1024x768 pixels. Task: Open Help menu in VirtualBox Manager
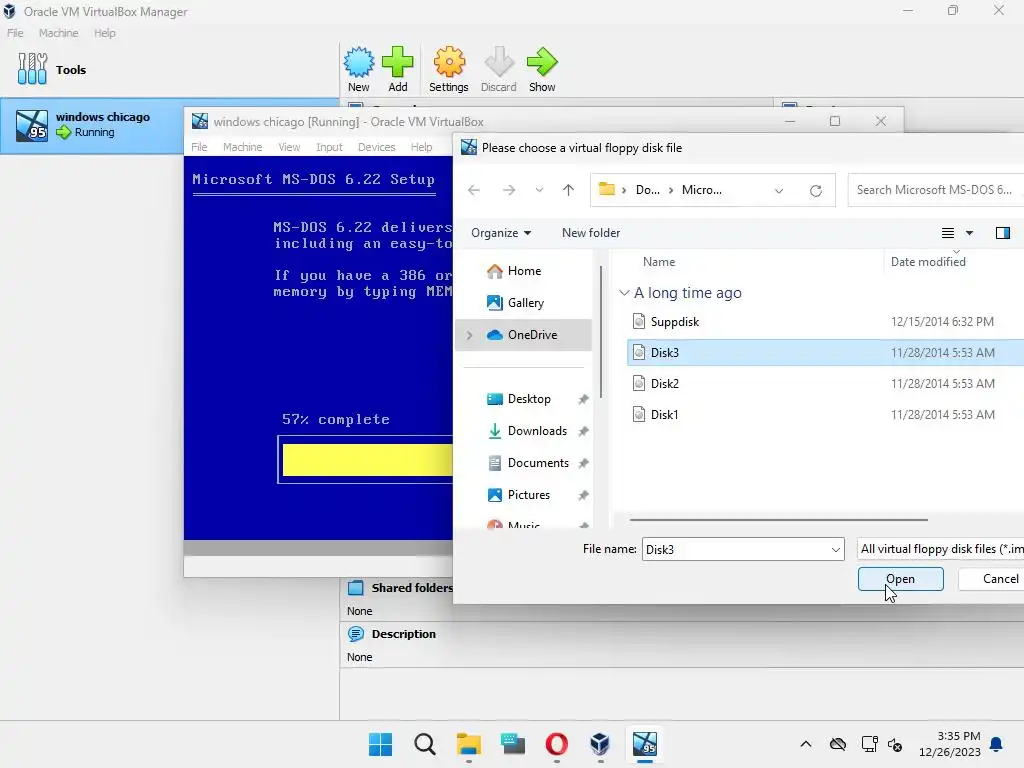tap(104, 33)
